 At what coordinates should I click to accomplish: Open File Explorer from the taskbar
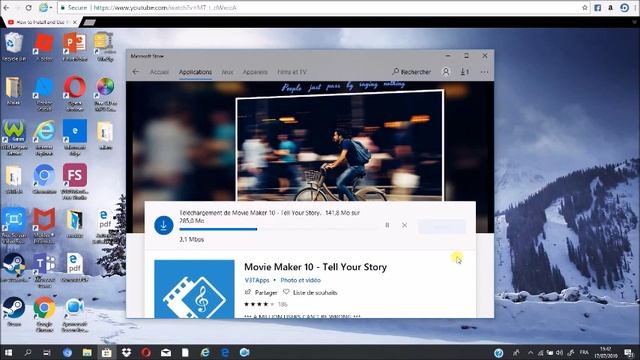tap(87, 353)
